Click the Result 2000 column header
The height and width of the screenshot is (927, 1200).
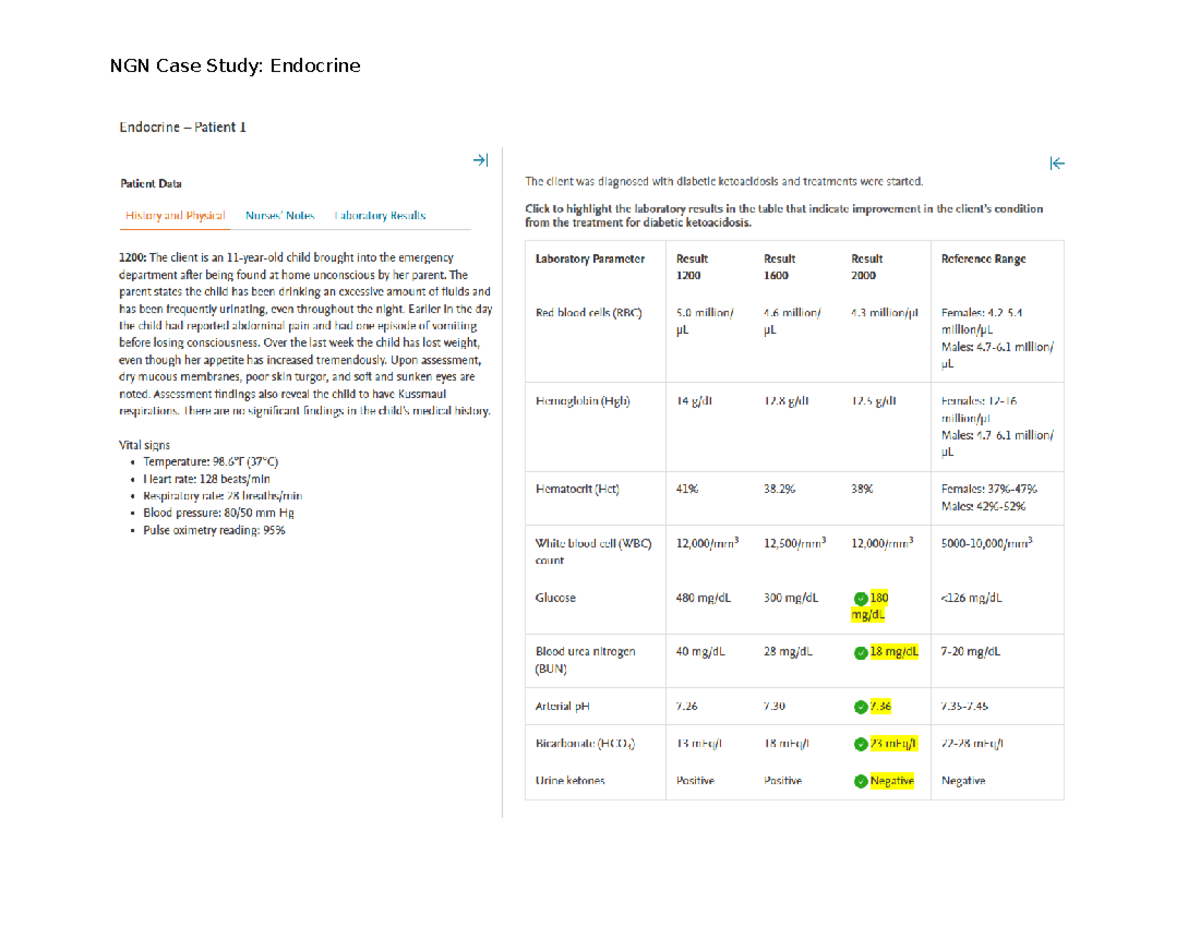[x=866, y=266]
